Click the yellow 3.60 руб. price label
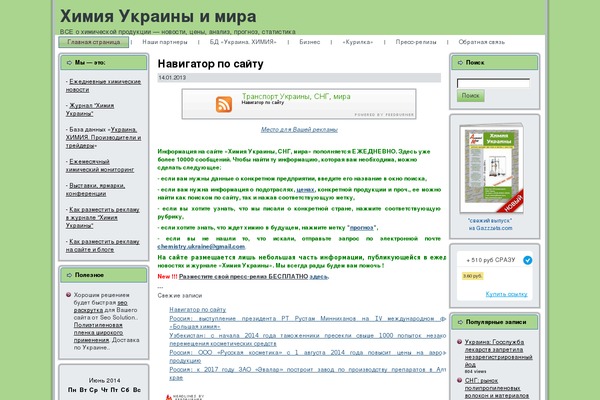The height and width of the screenshot is (400, 600). click(473, 276)
